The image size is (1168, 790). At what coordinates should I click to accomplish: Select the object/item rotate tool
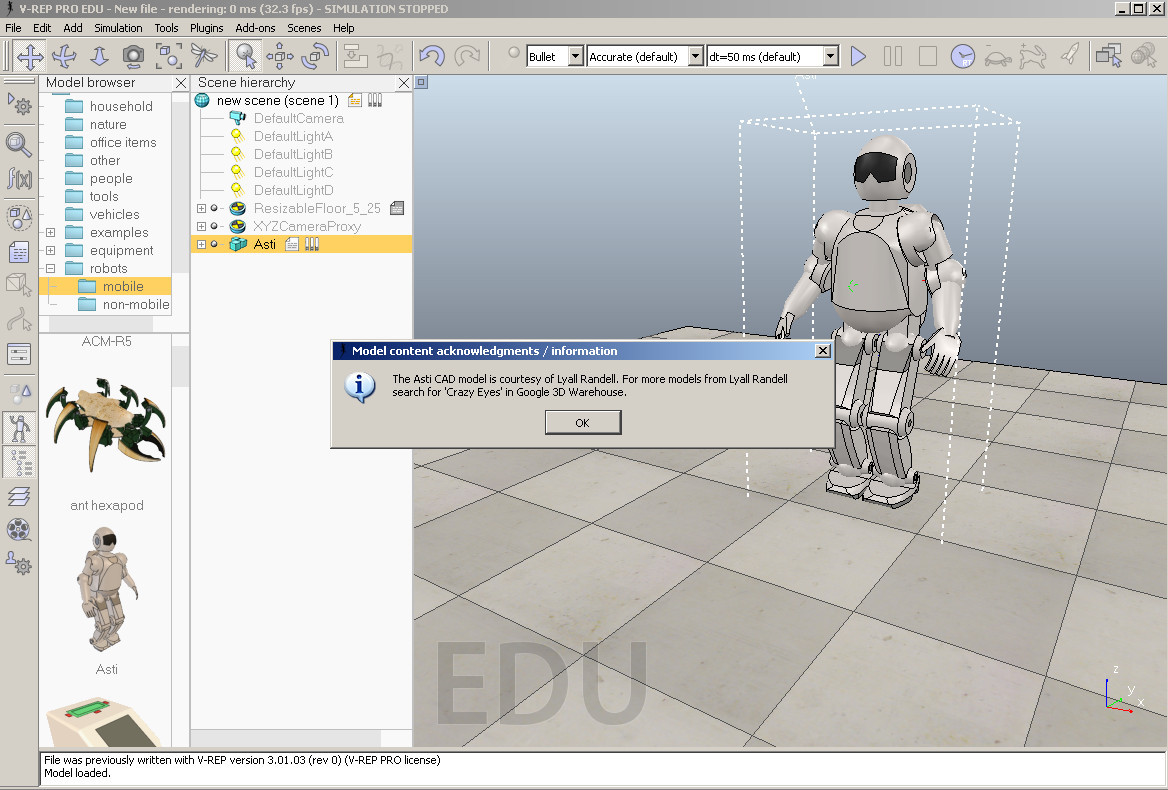point(315,57)
